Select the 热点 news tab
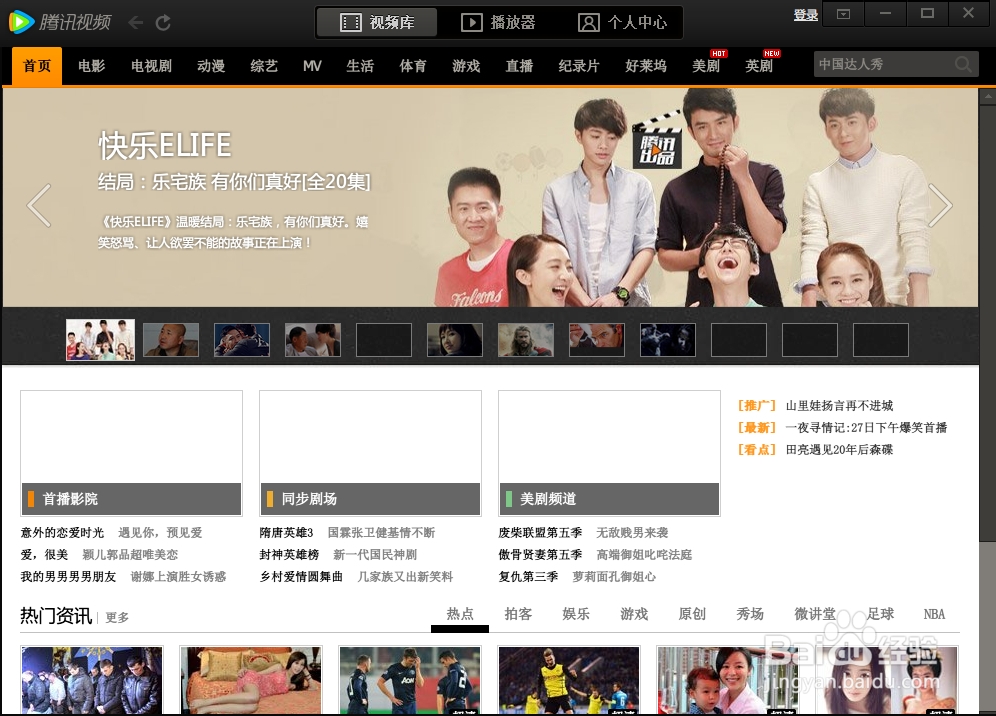 pos(460,614)
